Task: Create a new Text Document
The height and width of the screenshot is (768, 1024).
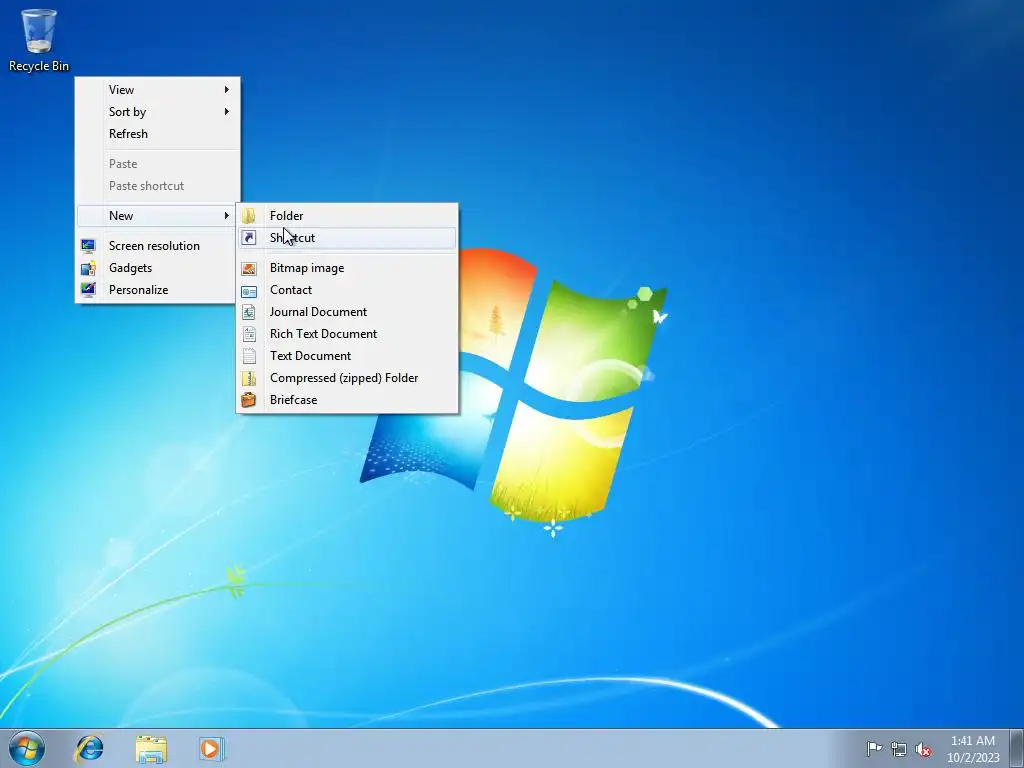Action: (347, 356)
